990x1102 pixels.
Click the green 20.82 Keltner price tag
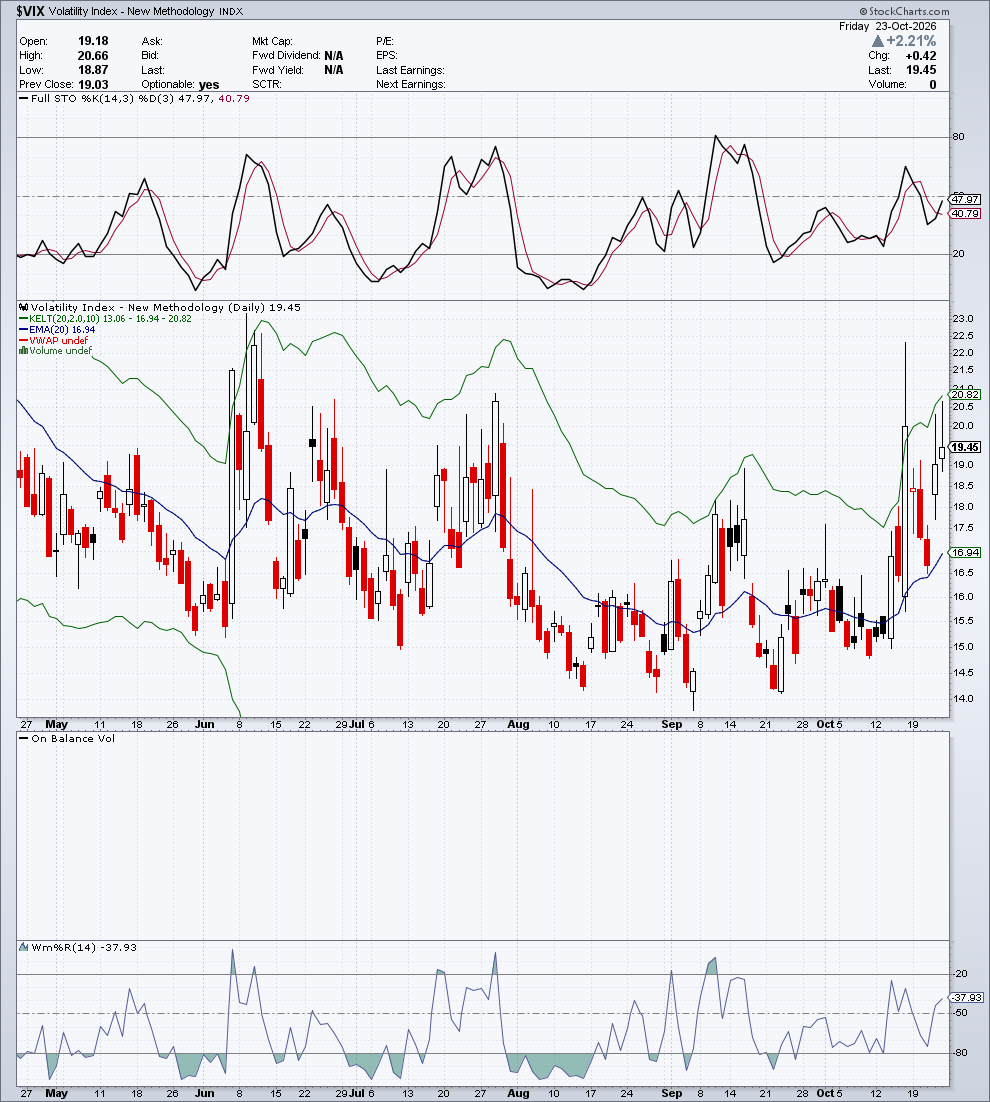tap(965, 395)
